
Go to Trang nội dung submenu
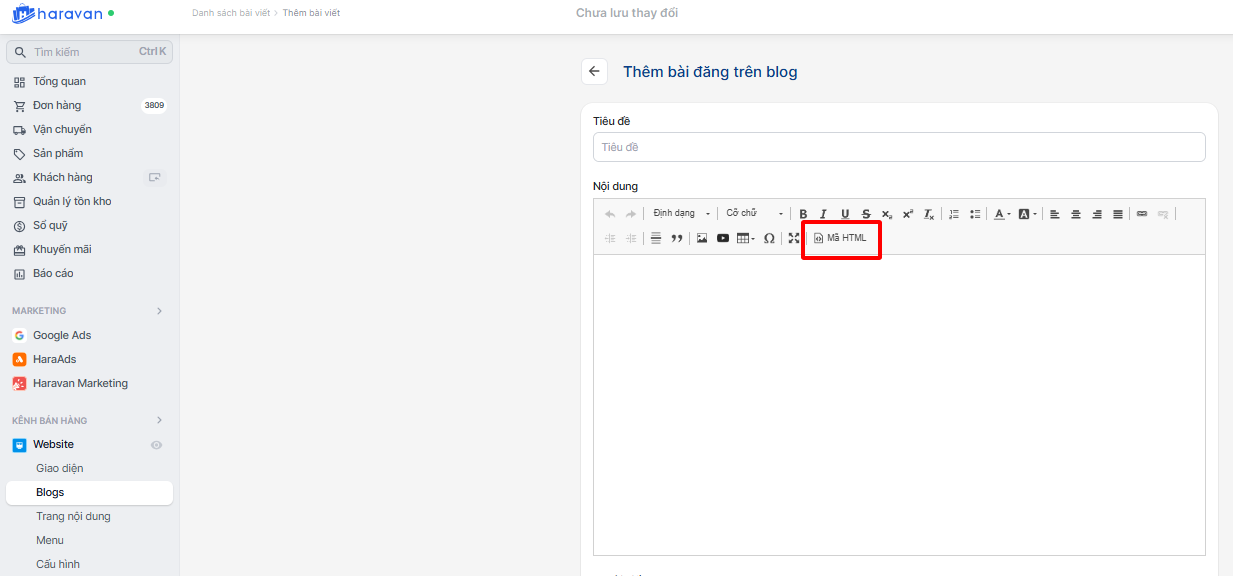[73, 516]
